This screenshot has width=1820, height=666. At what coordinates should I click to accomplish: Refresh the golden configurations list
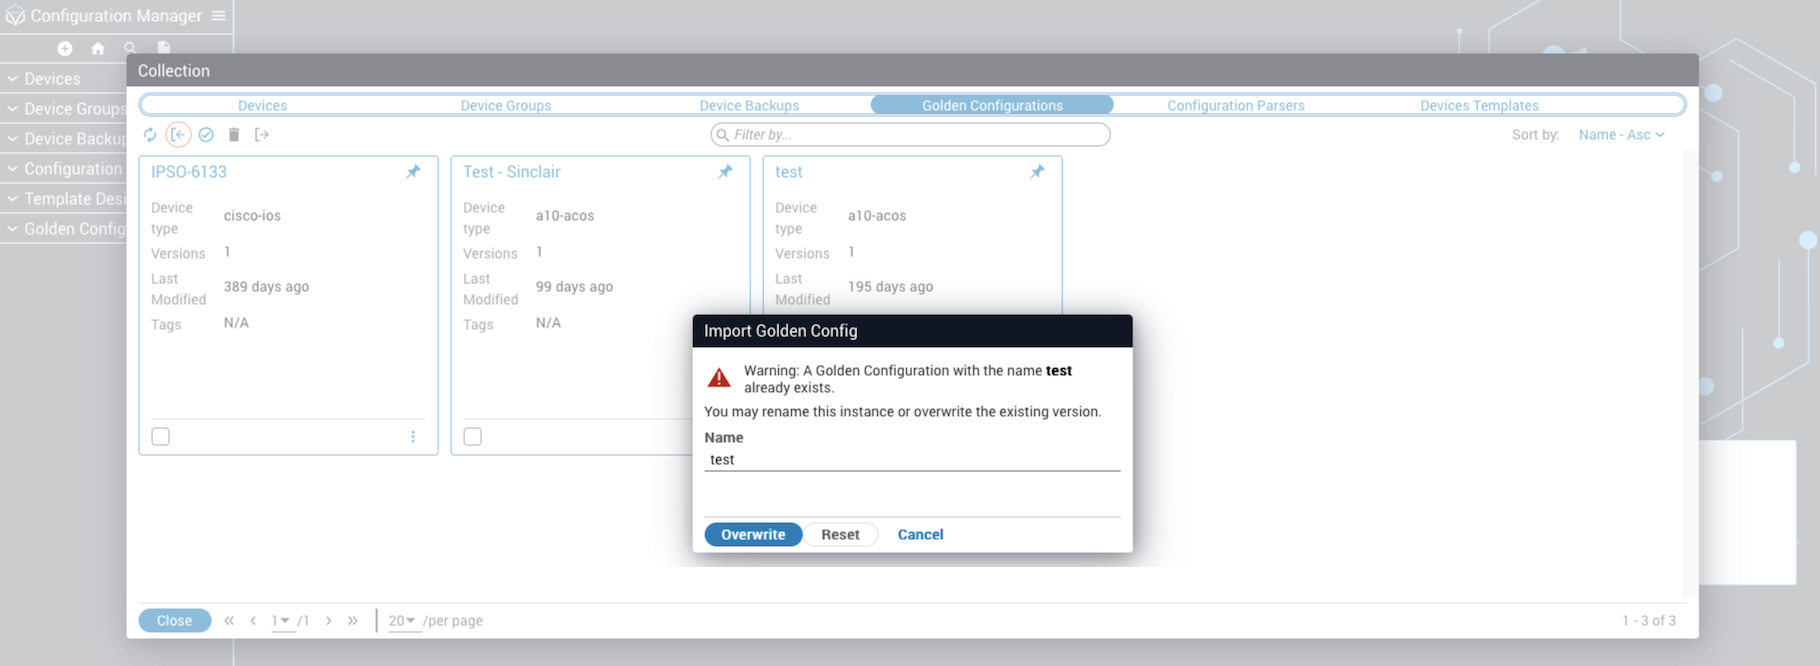150,134
